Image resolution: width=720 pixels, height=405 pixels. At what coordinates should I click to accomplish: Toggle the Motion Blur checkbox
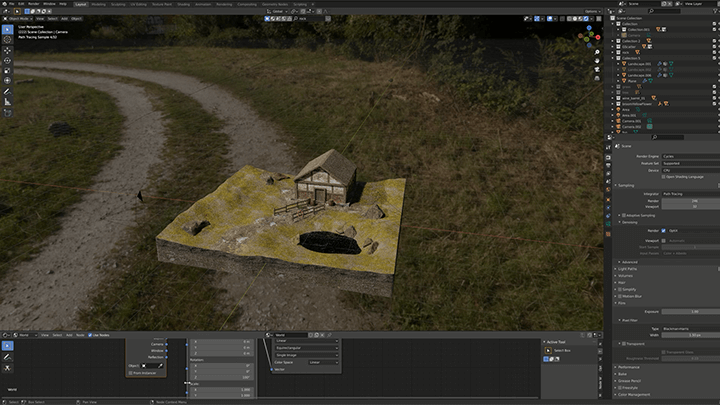pyautogui.click(x=620, y=297)
